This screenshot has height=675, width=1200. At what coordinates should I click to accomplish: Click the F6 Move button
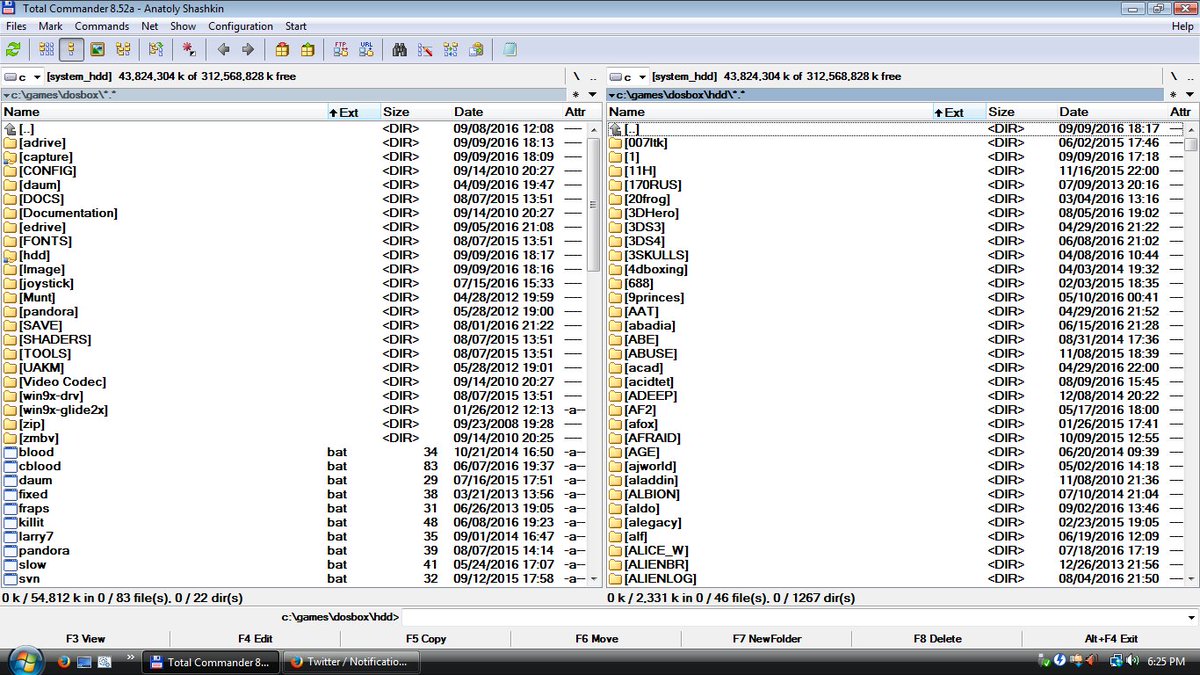pos(597,639)
